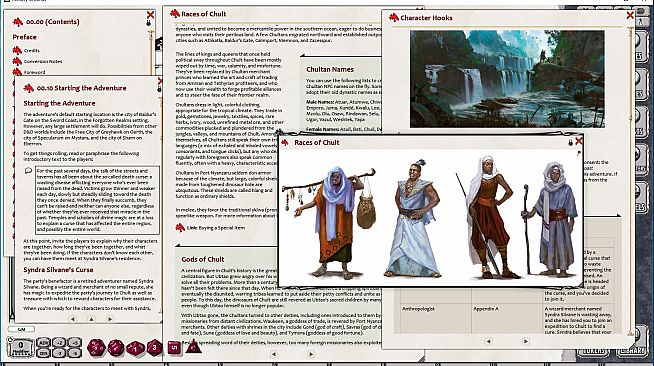Click the Gods of Chult heading
This screenshot has width=654, height=366.
[203, 259]
